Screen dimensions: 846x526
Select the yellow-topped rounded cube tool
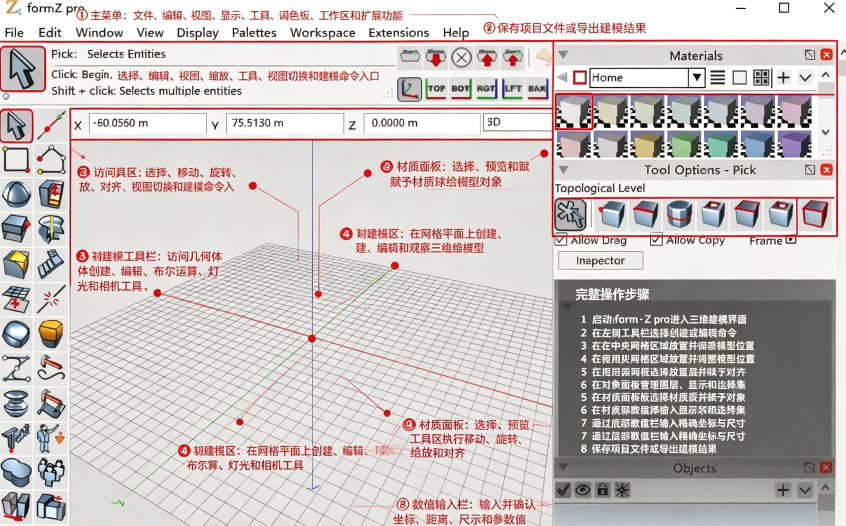(51, 333)
